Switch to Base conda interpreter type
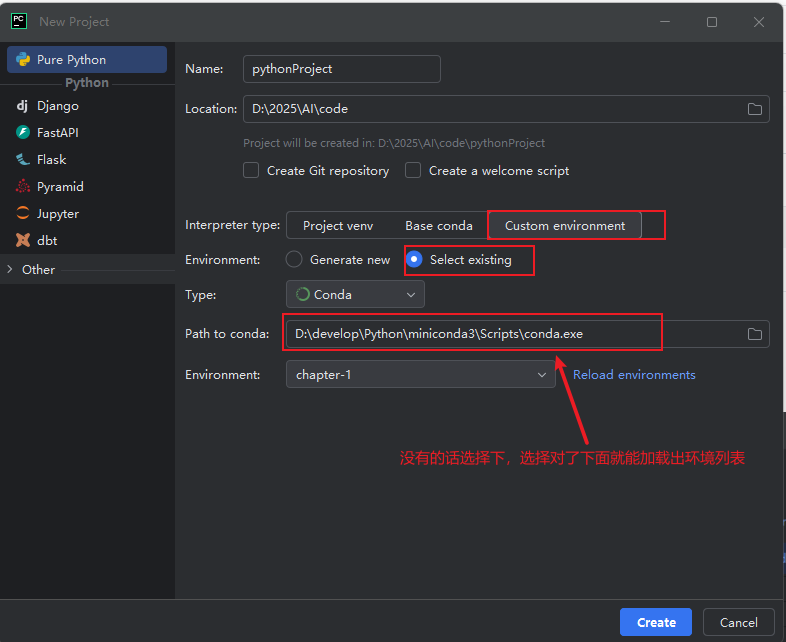The image size is (786, 642). [x=438, y=226]
